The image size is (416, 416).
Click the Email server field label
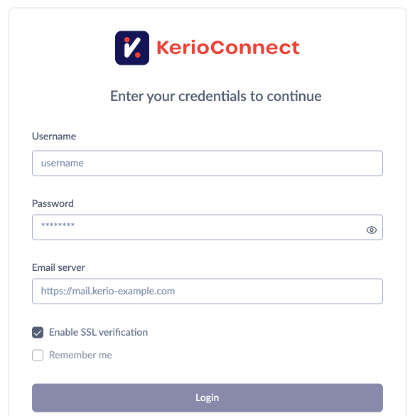58,268
